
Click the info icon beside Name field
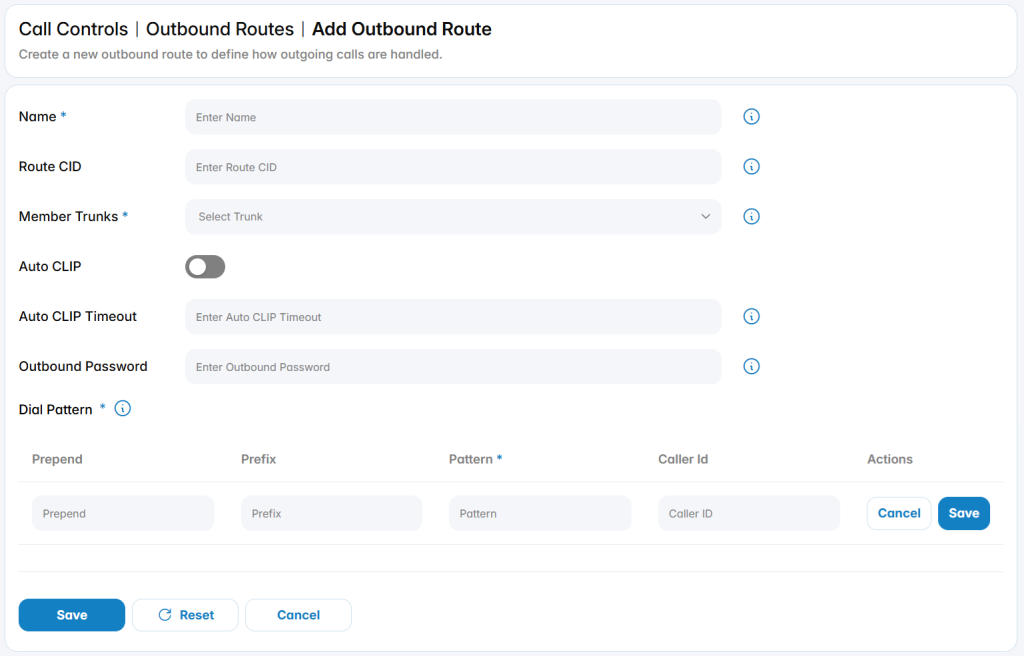(751, 116)
